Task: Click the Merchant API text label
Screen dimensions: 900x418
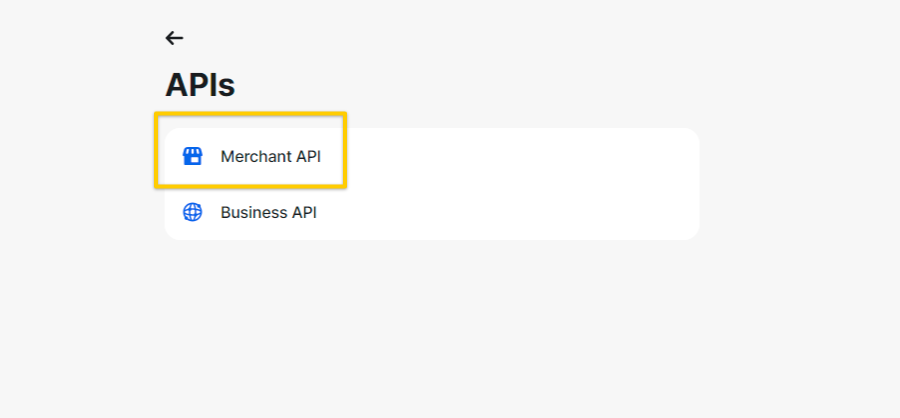Action: pos(270,156)
